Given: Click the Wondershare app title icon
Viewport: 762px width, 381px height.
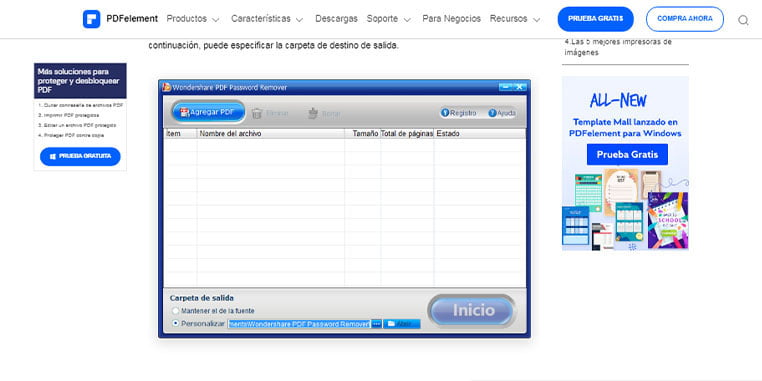Looking at the screenshot, I should 166,87.
